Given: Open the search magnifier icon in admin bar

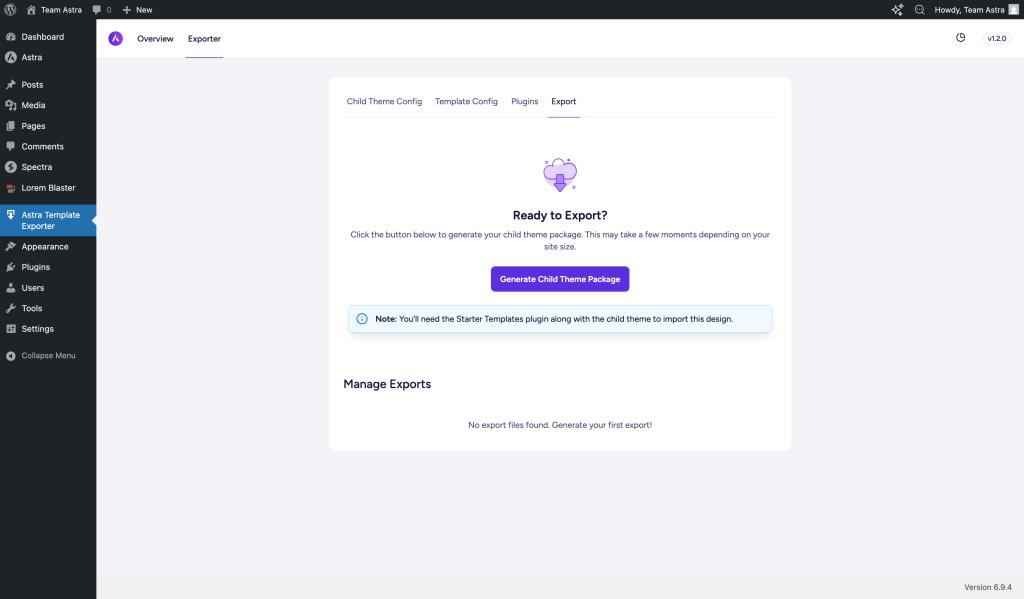Looking at the screenshot, I should click(920, 9).
